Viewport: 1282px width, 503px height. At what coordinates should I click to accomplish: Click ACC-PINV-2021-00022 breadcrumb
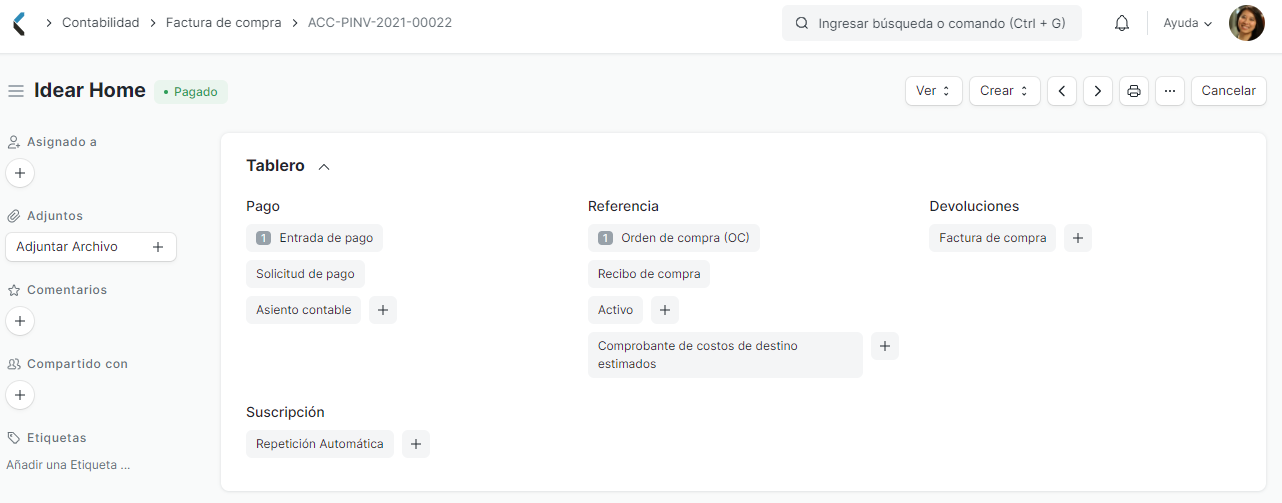coord(380,22)
